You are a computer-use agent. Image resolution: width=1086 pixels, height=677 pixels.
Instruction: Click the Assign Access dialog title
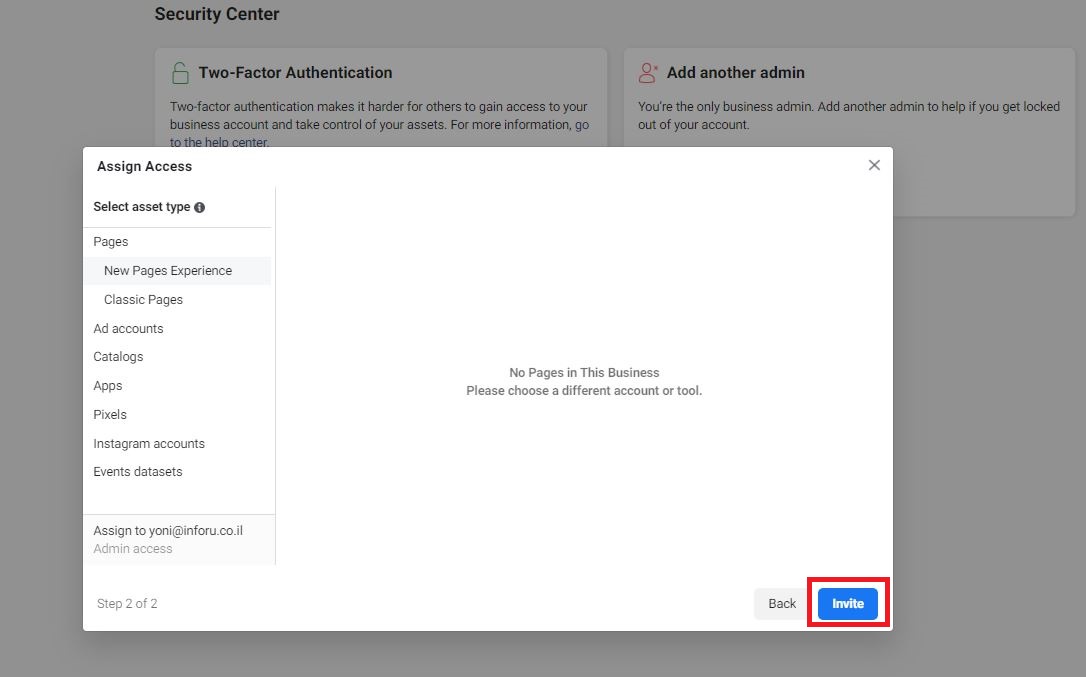point(144,166)
